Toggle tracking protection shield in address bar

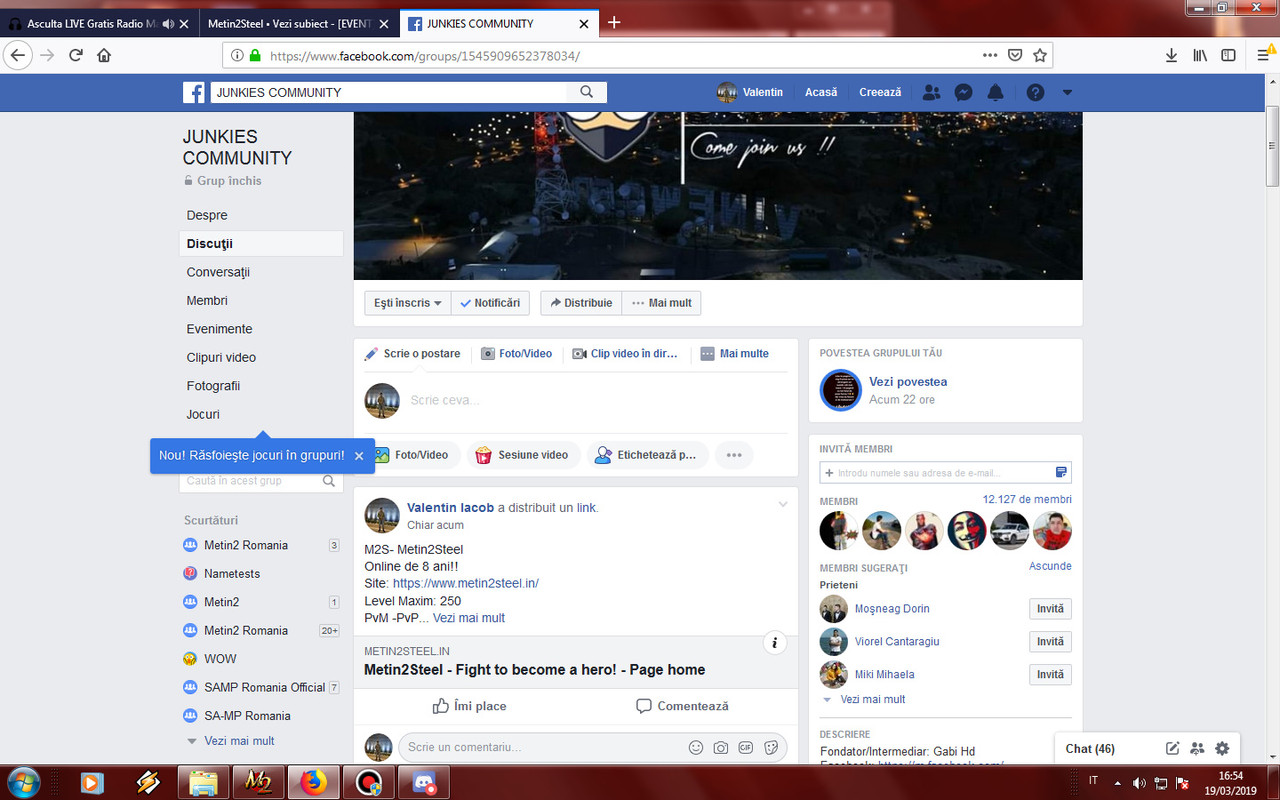click(1013, 55)
